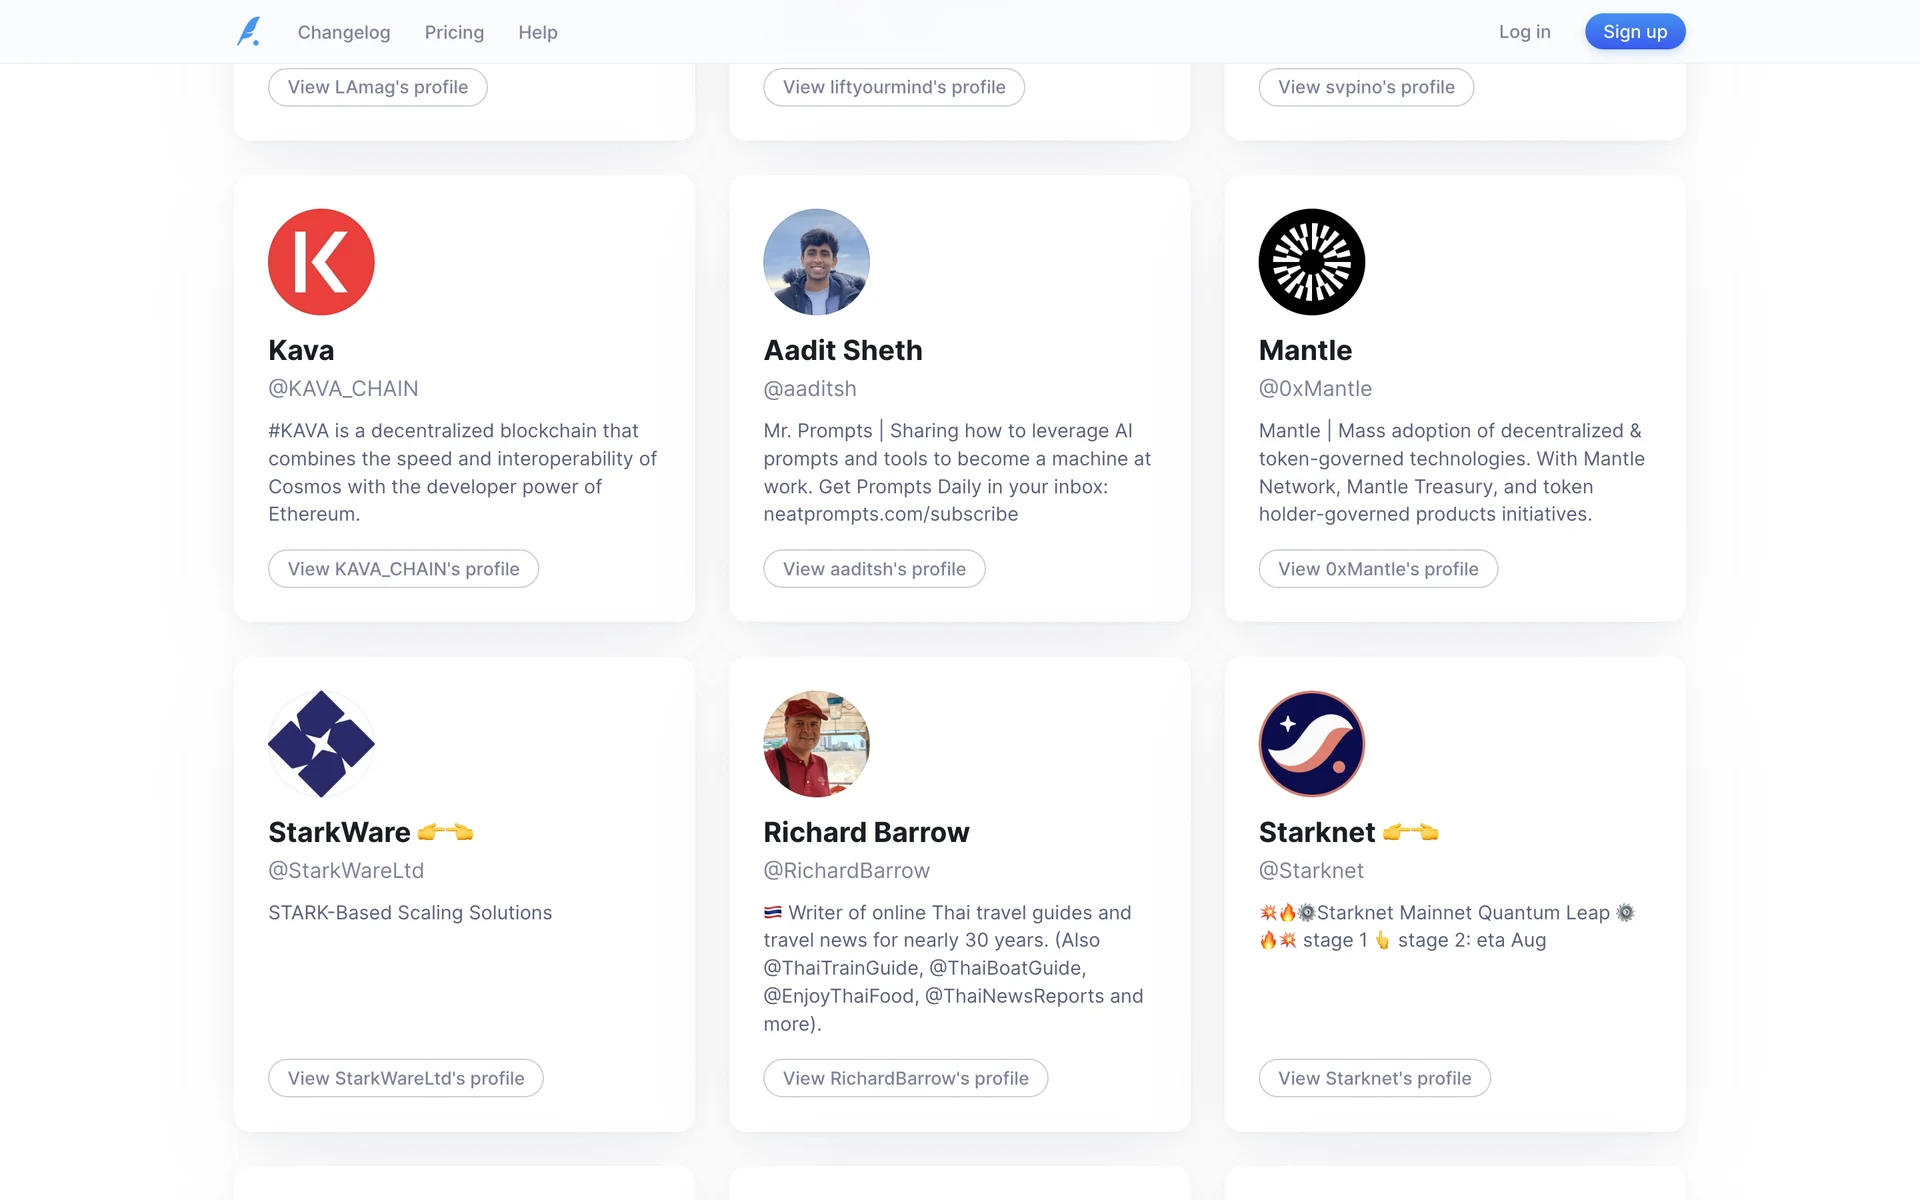View RichardBarrow's profile
The height and width of the screenshot is (1200, 1920).
905,1078
